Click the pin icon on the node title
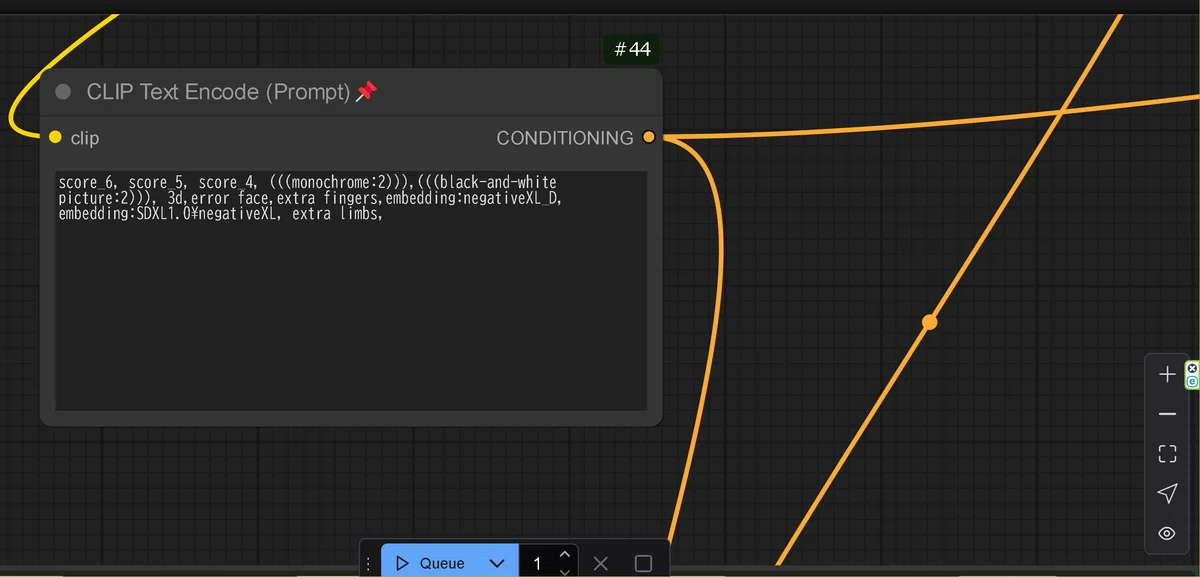The width and height of the screenshot is (1200, 577). point(367,92)
